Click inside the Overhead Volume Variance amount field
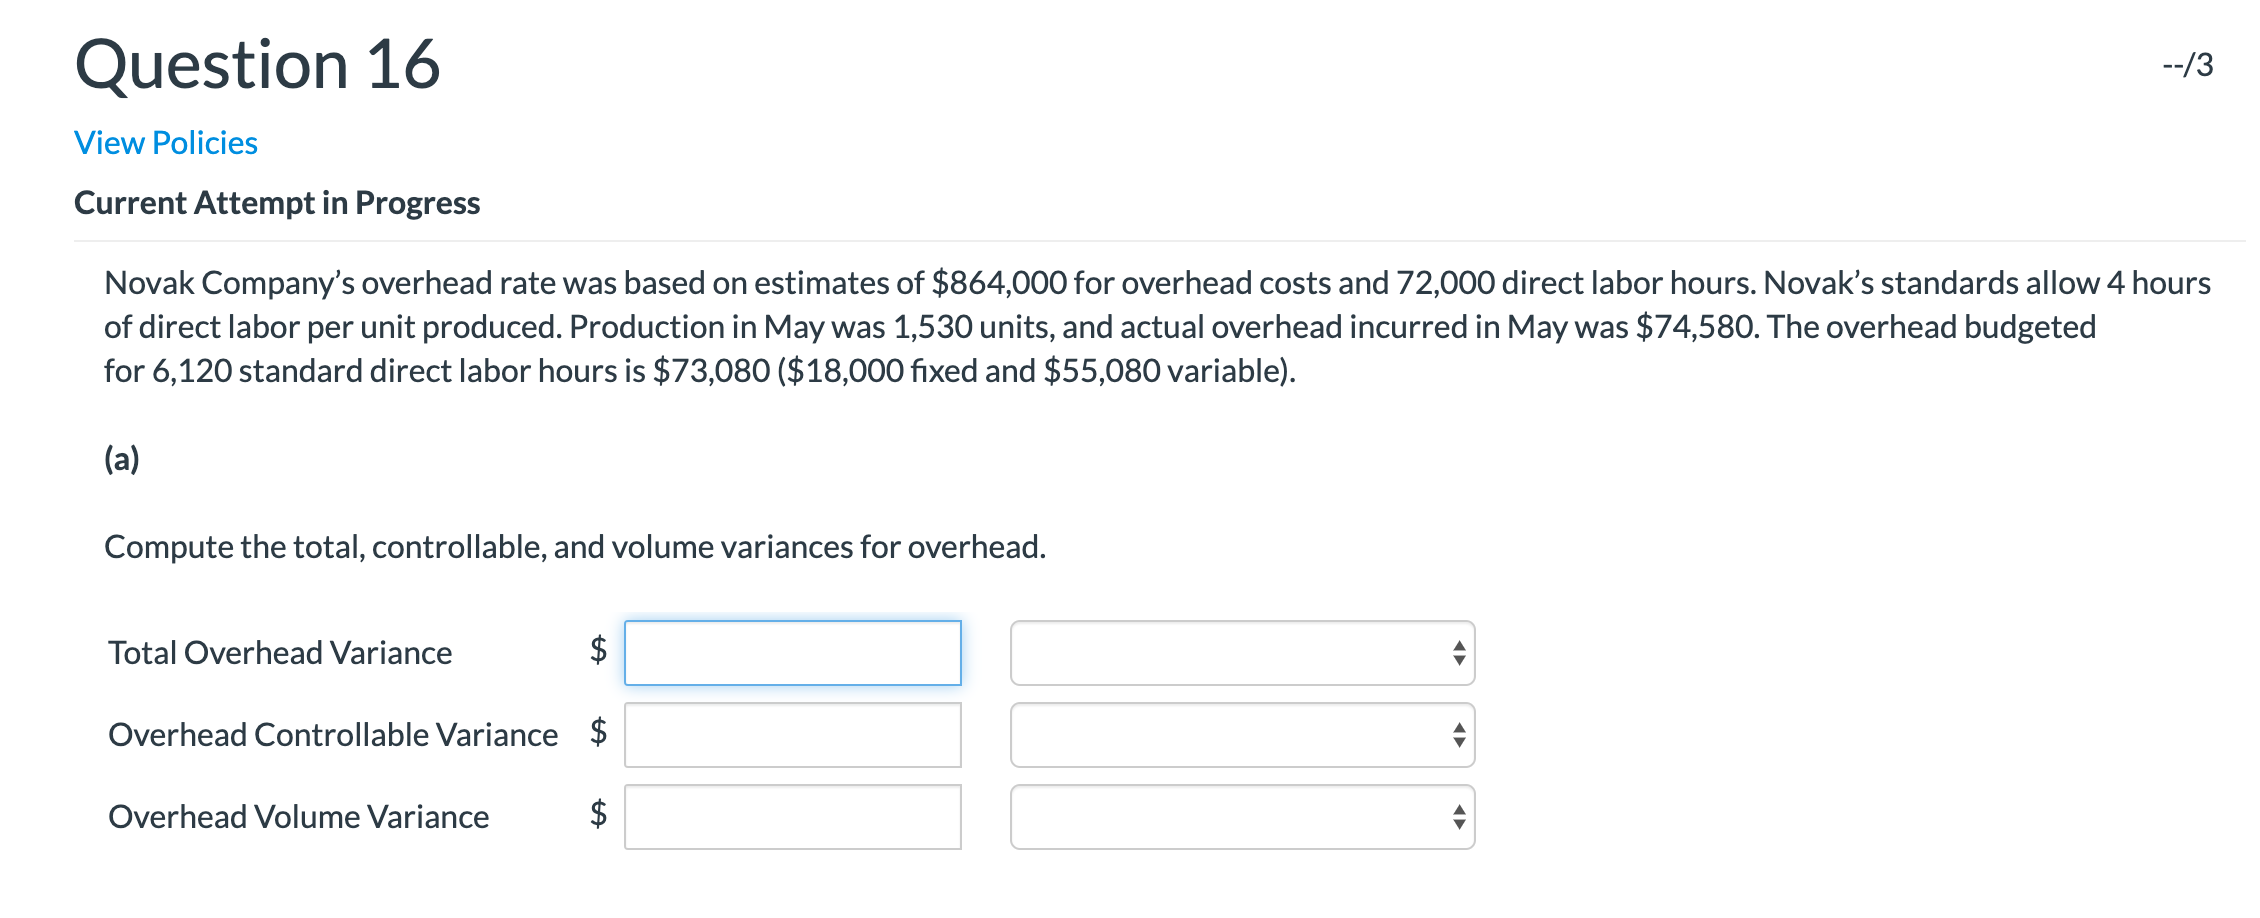This screenshot has width=2260, height=918. click(791, 817)
